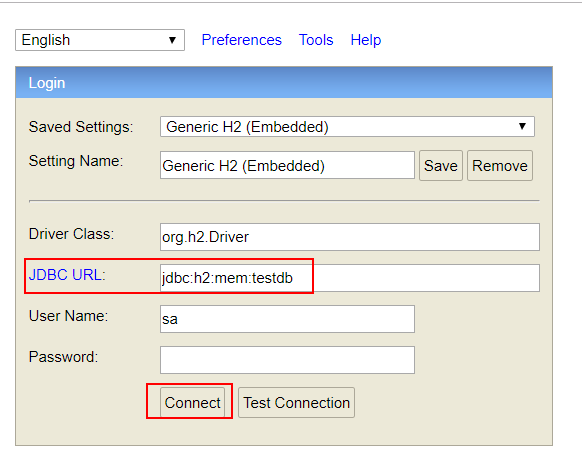Click the Remove button

pyautogui.click(x=500, y=166)
